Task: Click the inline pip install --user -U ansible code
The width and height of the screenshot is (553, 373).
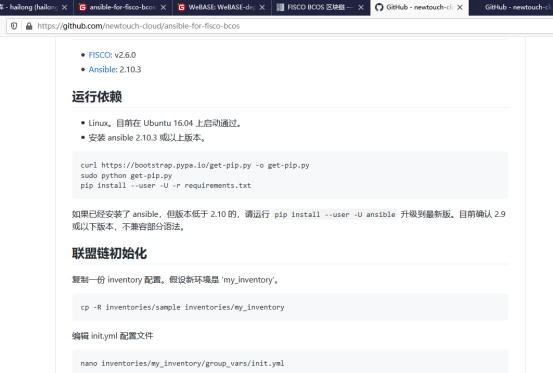Action: coord(335,214)
